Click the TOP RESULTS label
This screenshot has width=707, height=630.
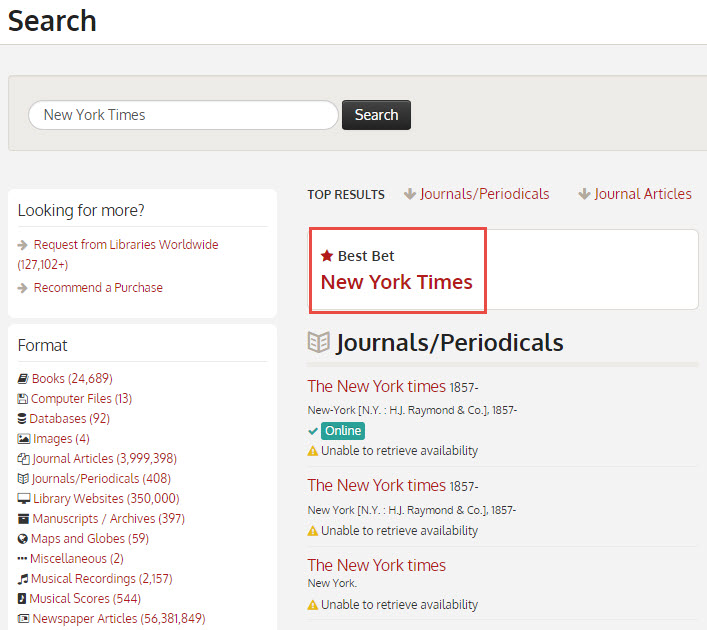click(346, 195)
